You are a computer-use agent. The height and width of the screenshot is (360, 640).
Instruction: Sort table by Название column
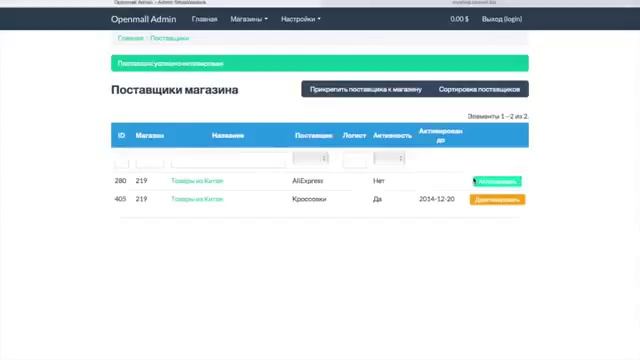click(228, 136)
